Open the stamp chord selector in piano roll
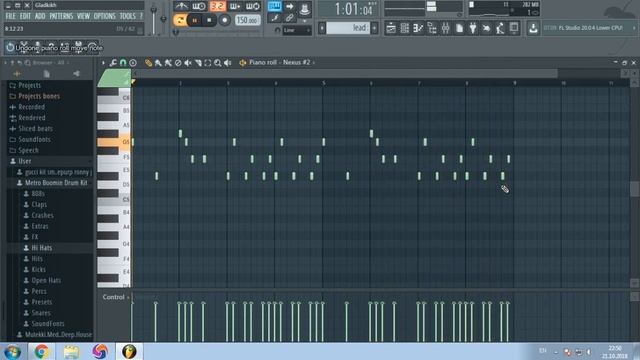 tap(133, 62)
